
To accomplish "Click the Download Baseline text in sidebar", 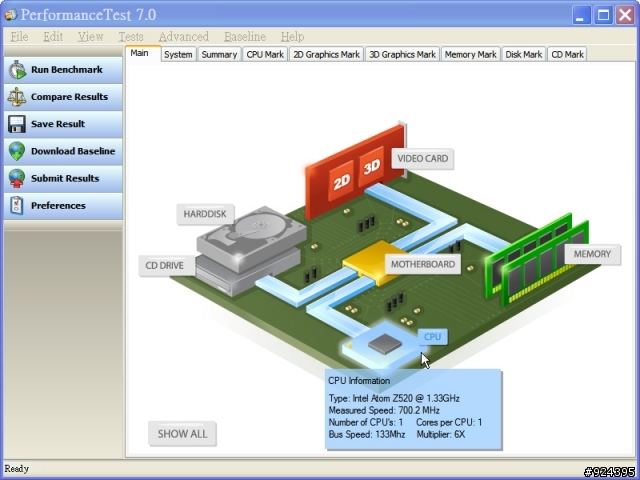I will pos(73,151).
